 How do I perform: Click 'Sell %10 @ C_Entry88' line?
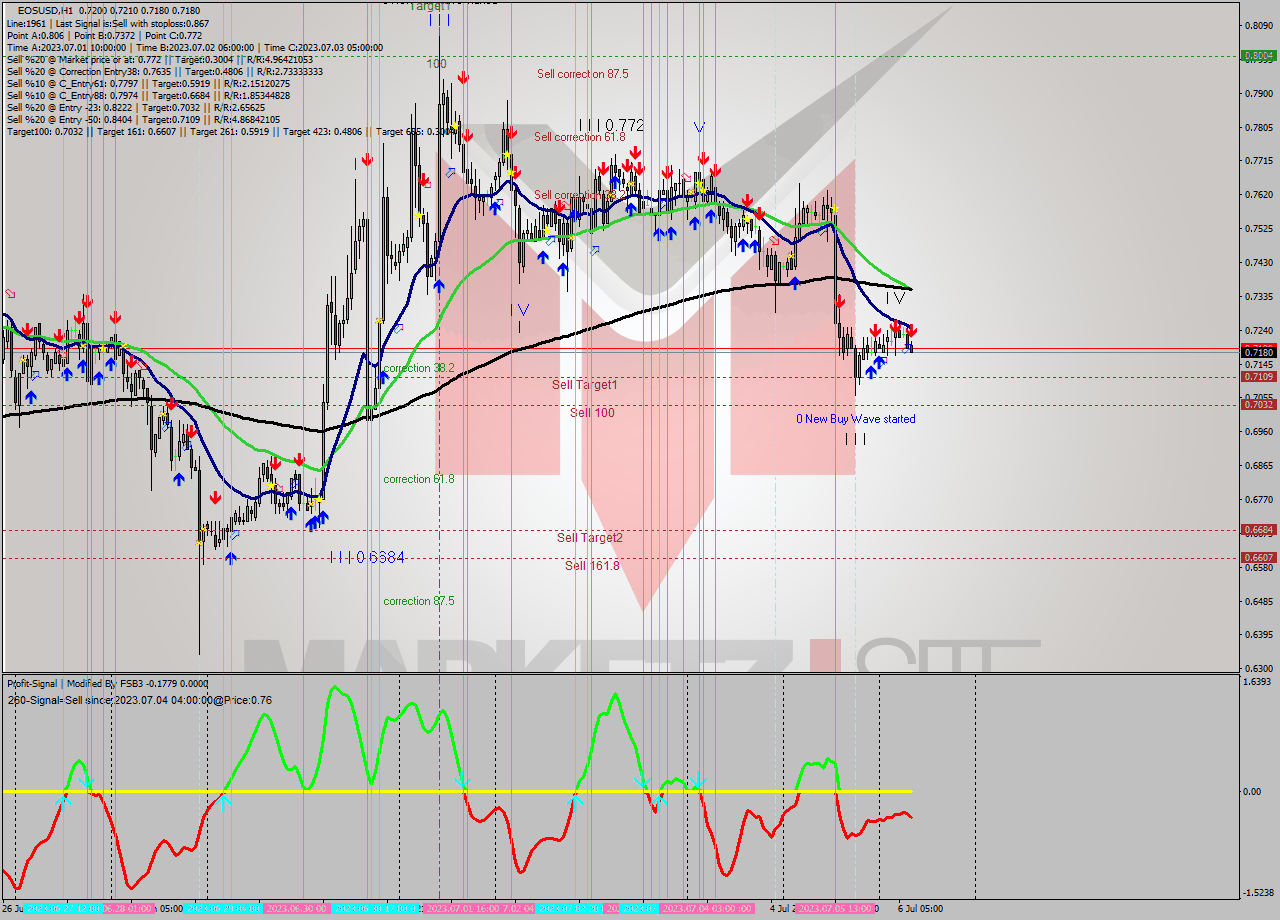148,95
